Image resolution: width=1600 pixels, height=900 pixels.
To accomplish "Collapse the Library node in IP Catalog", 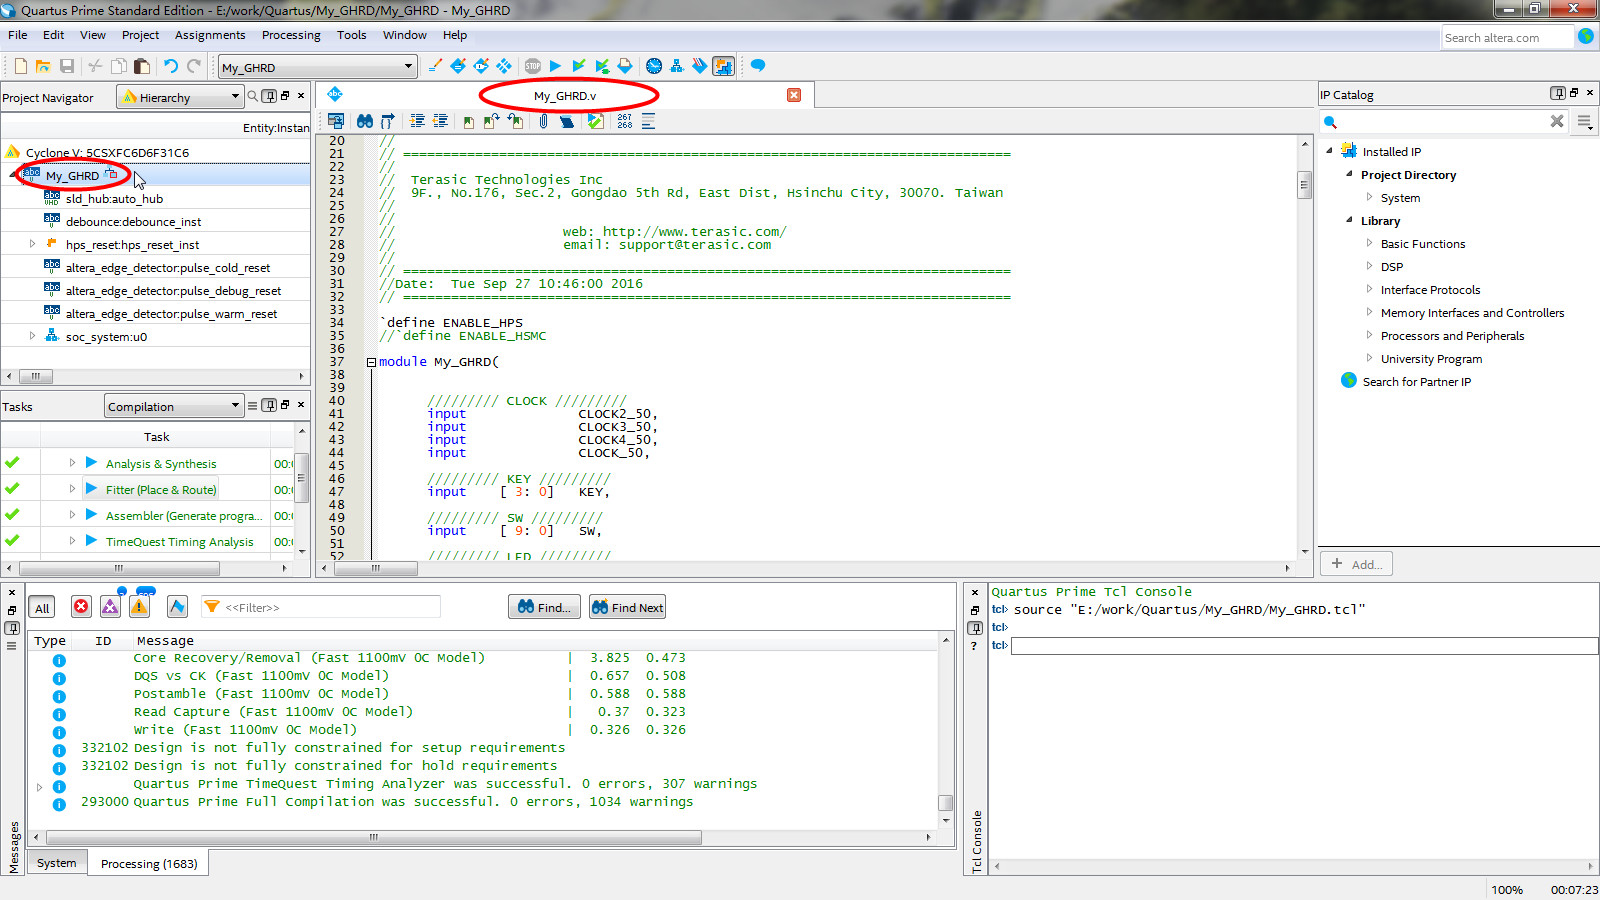I will (x=1349, y=220).
